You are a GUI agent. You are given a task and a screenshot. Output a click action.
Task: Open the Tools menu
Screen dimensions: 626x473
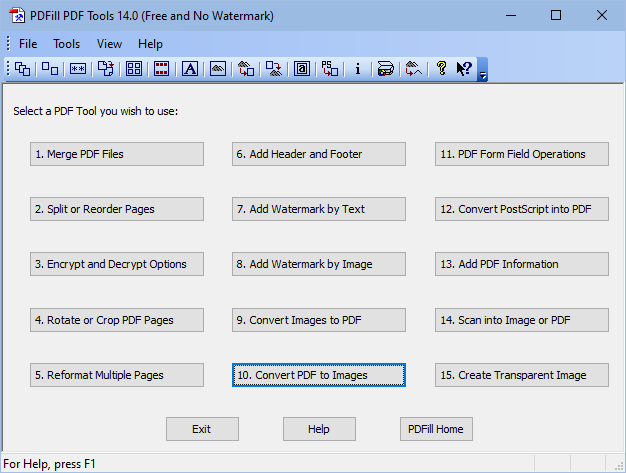pos(67,44)
